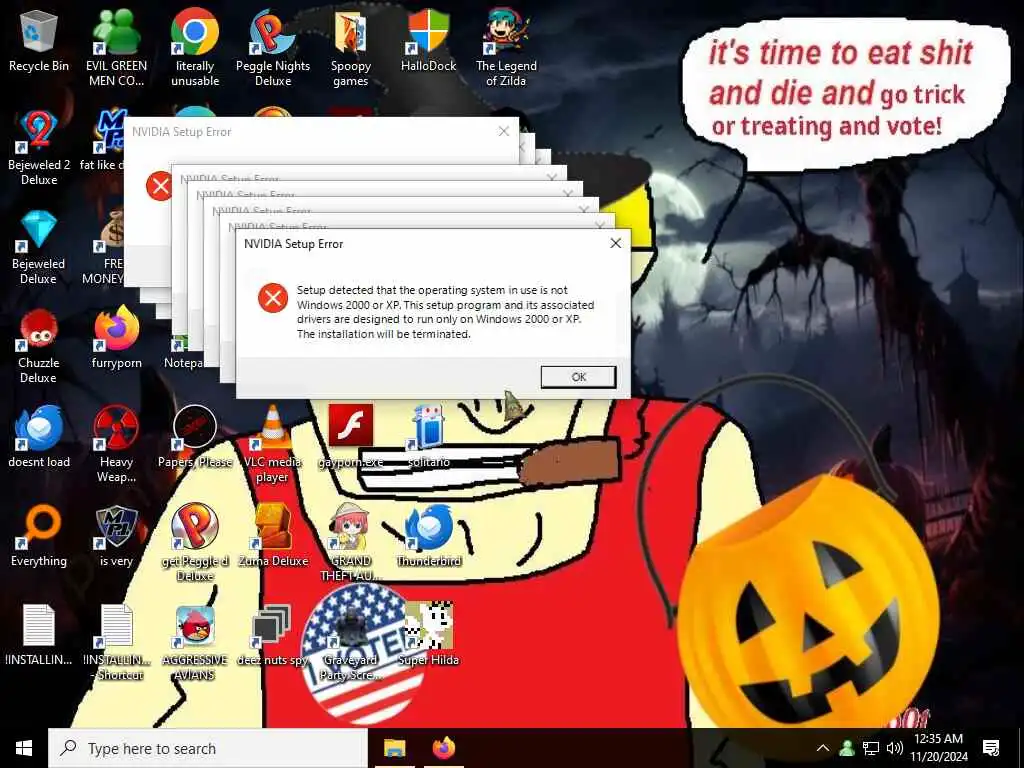The image size is (1024, 768).
Task: Open the Chrome icon labeled literally unusable
Action: (x=195, y=49)
